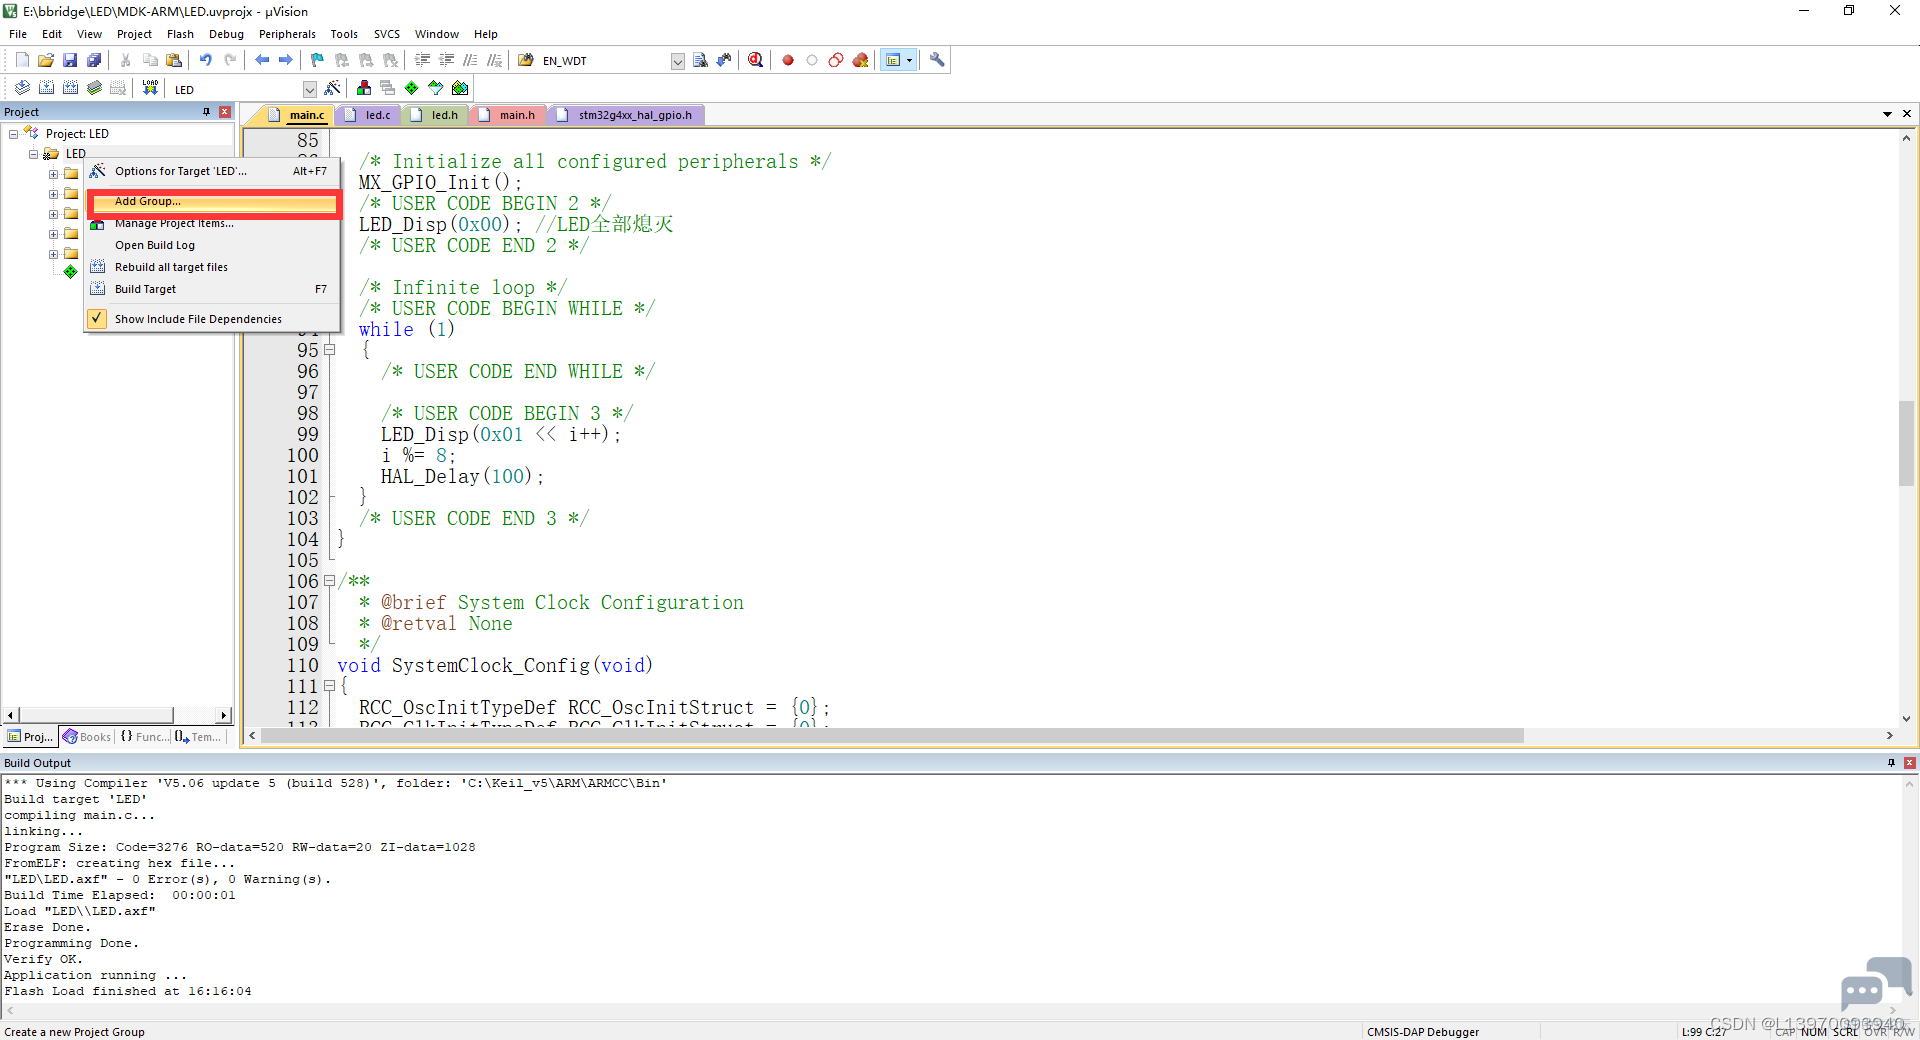Click the Batch Build stacked-layers icon
This screenshot has width=1920, height=1040.
[x=94, y=88]
